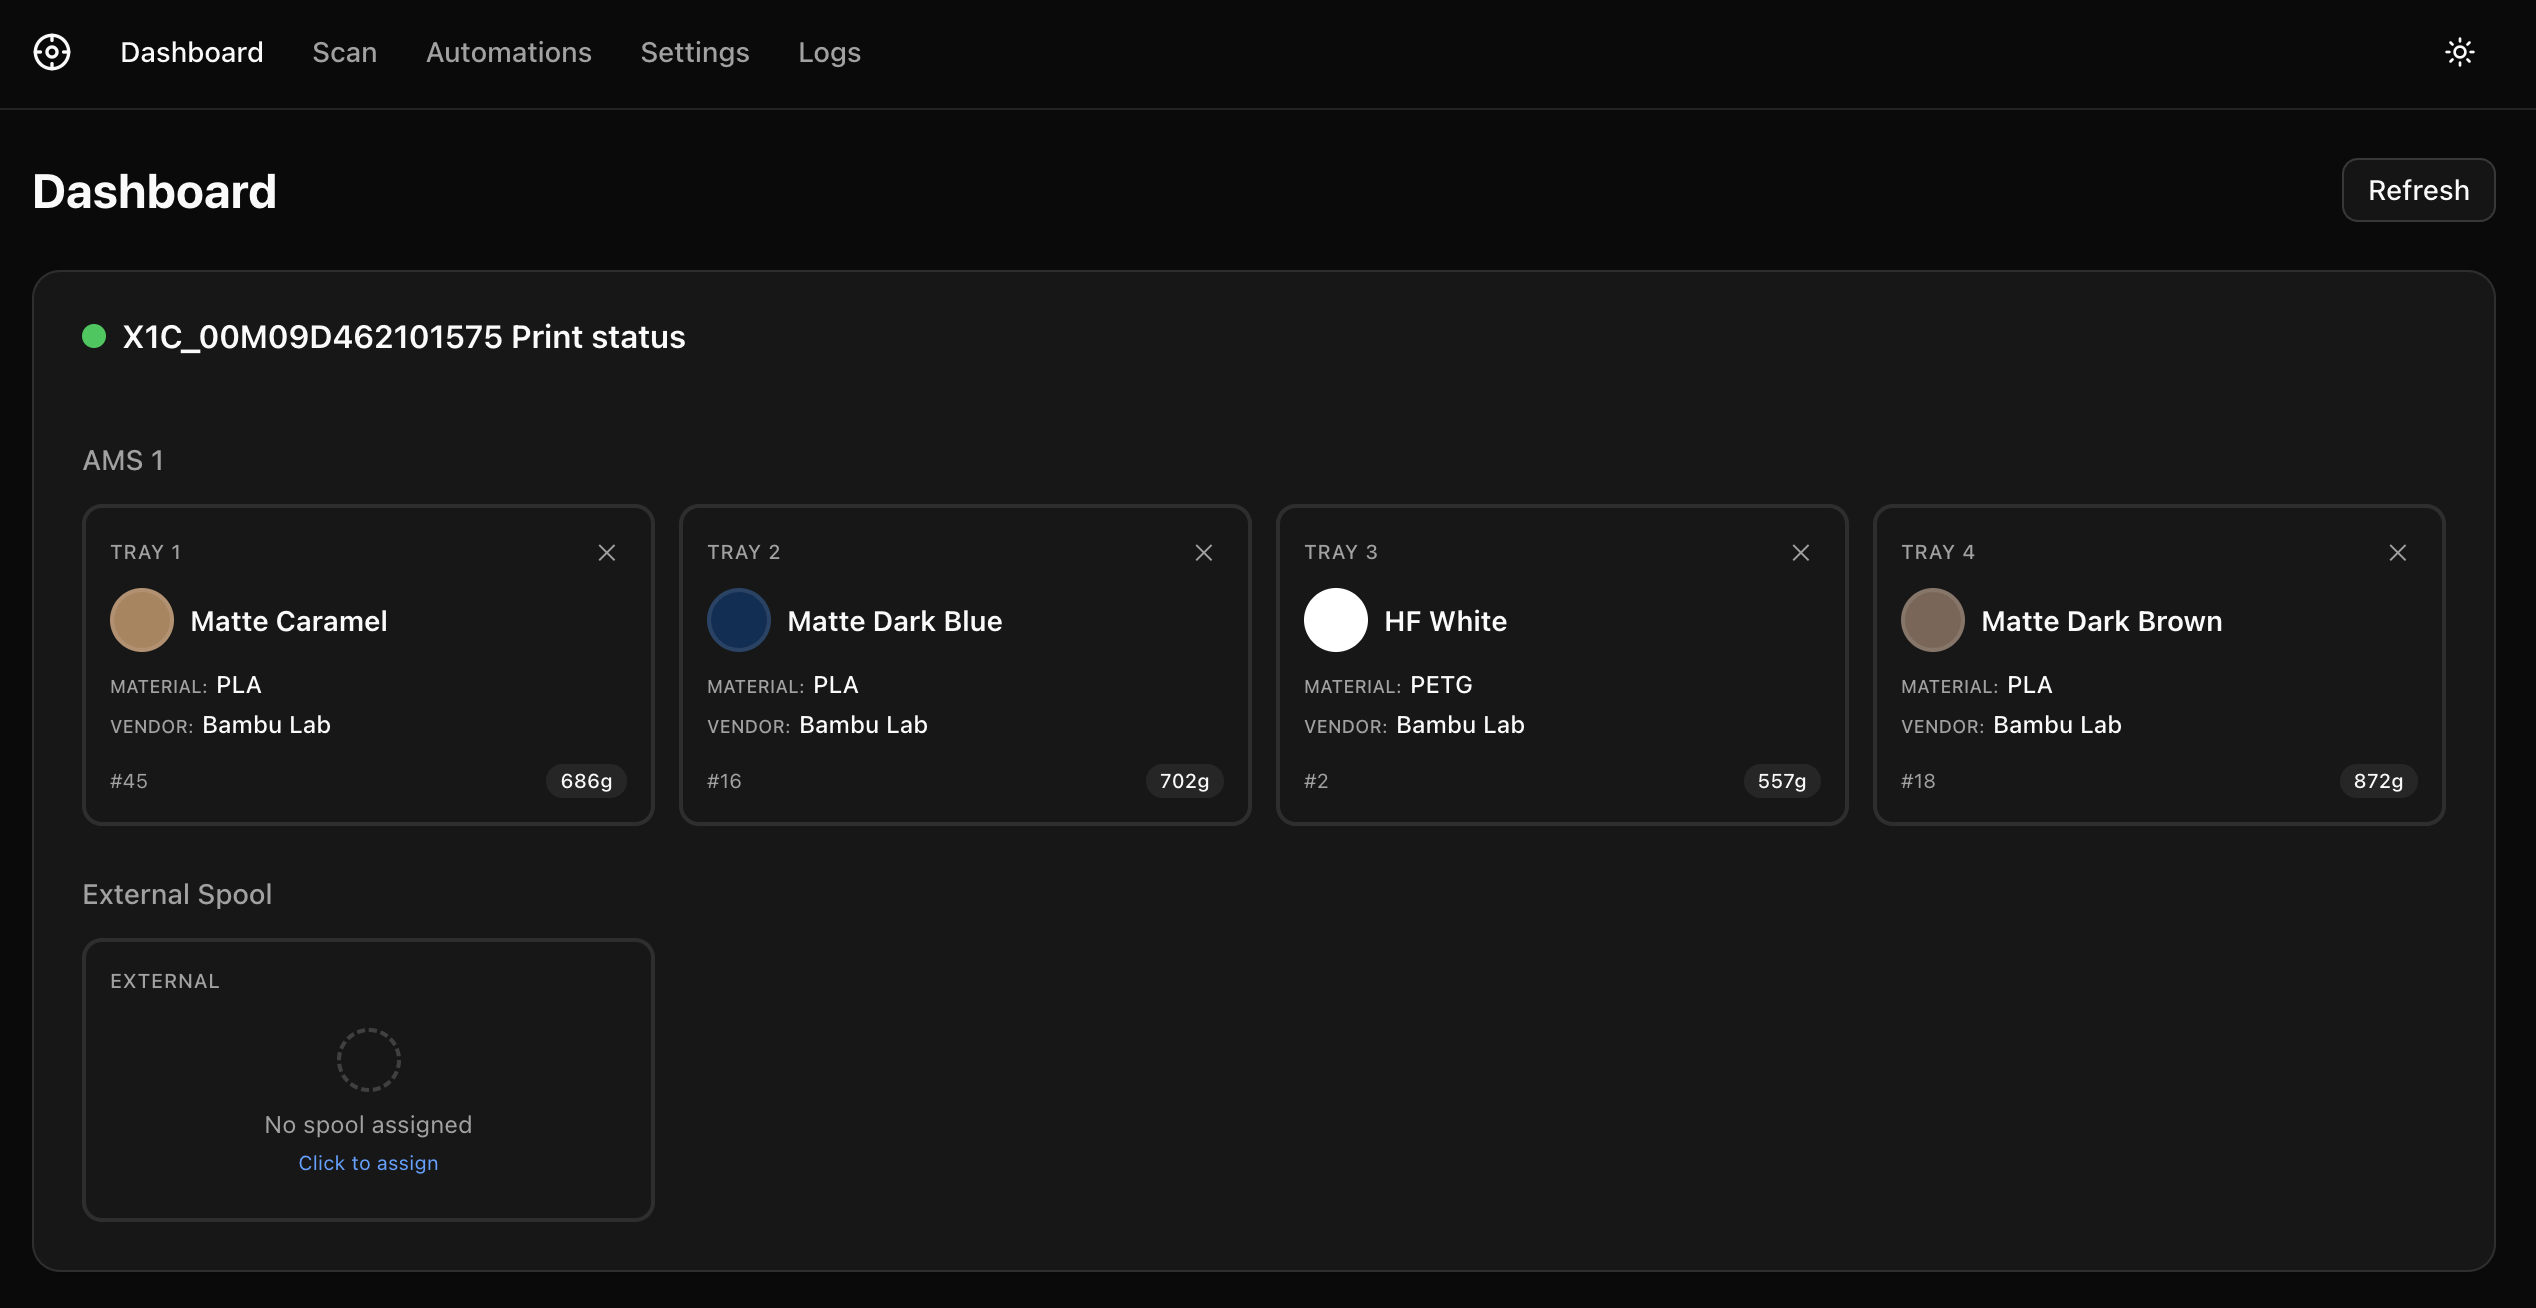Go to the Automations tab
This screenshot has height=1308, width=2536.
[508, 52]
